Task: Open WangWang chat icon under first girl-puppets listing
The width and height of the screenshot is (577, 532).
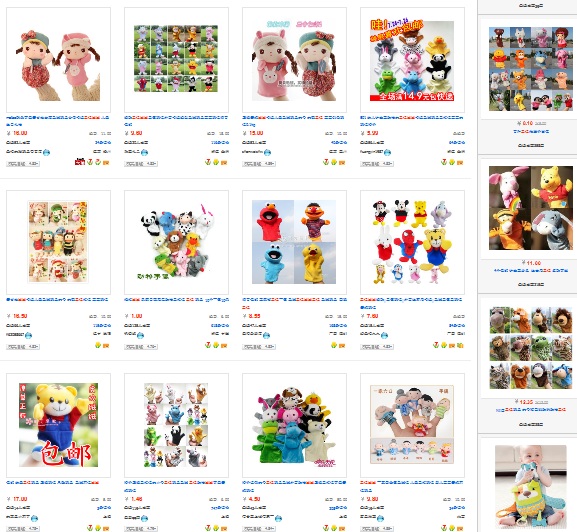Action: pyautogui.click(x=46, y=152)
